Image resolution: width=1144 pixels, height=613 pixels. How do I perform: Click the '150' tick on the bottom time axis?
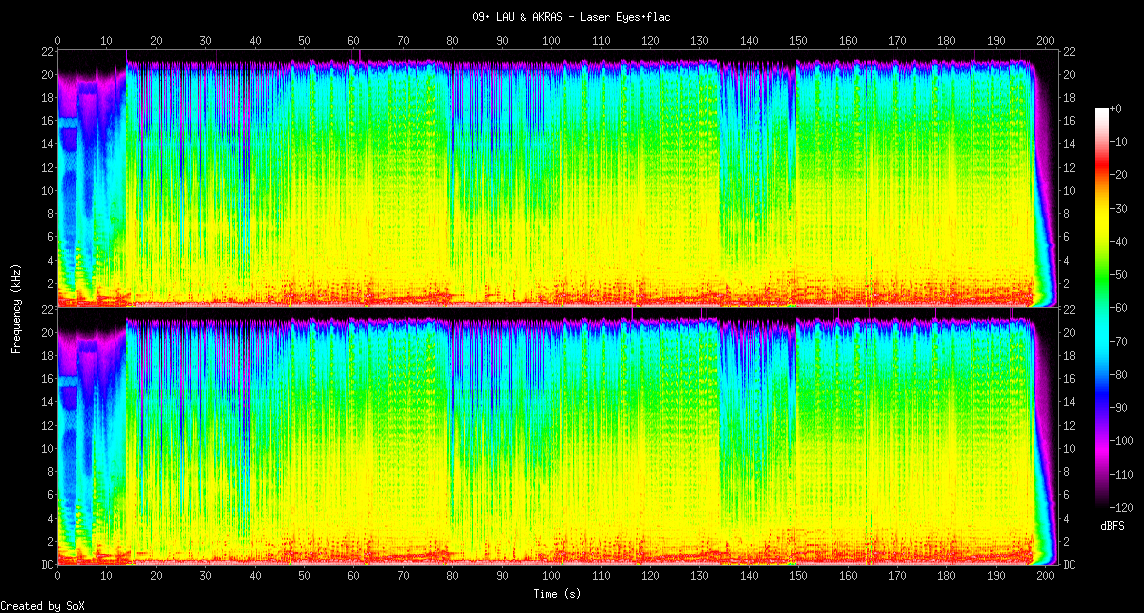click(798, 577)
